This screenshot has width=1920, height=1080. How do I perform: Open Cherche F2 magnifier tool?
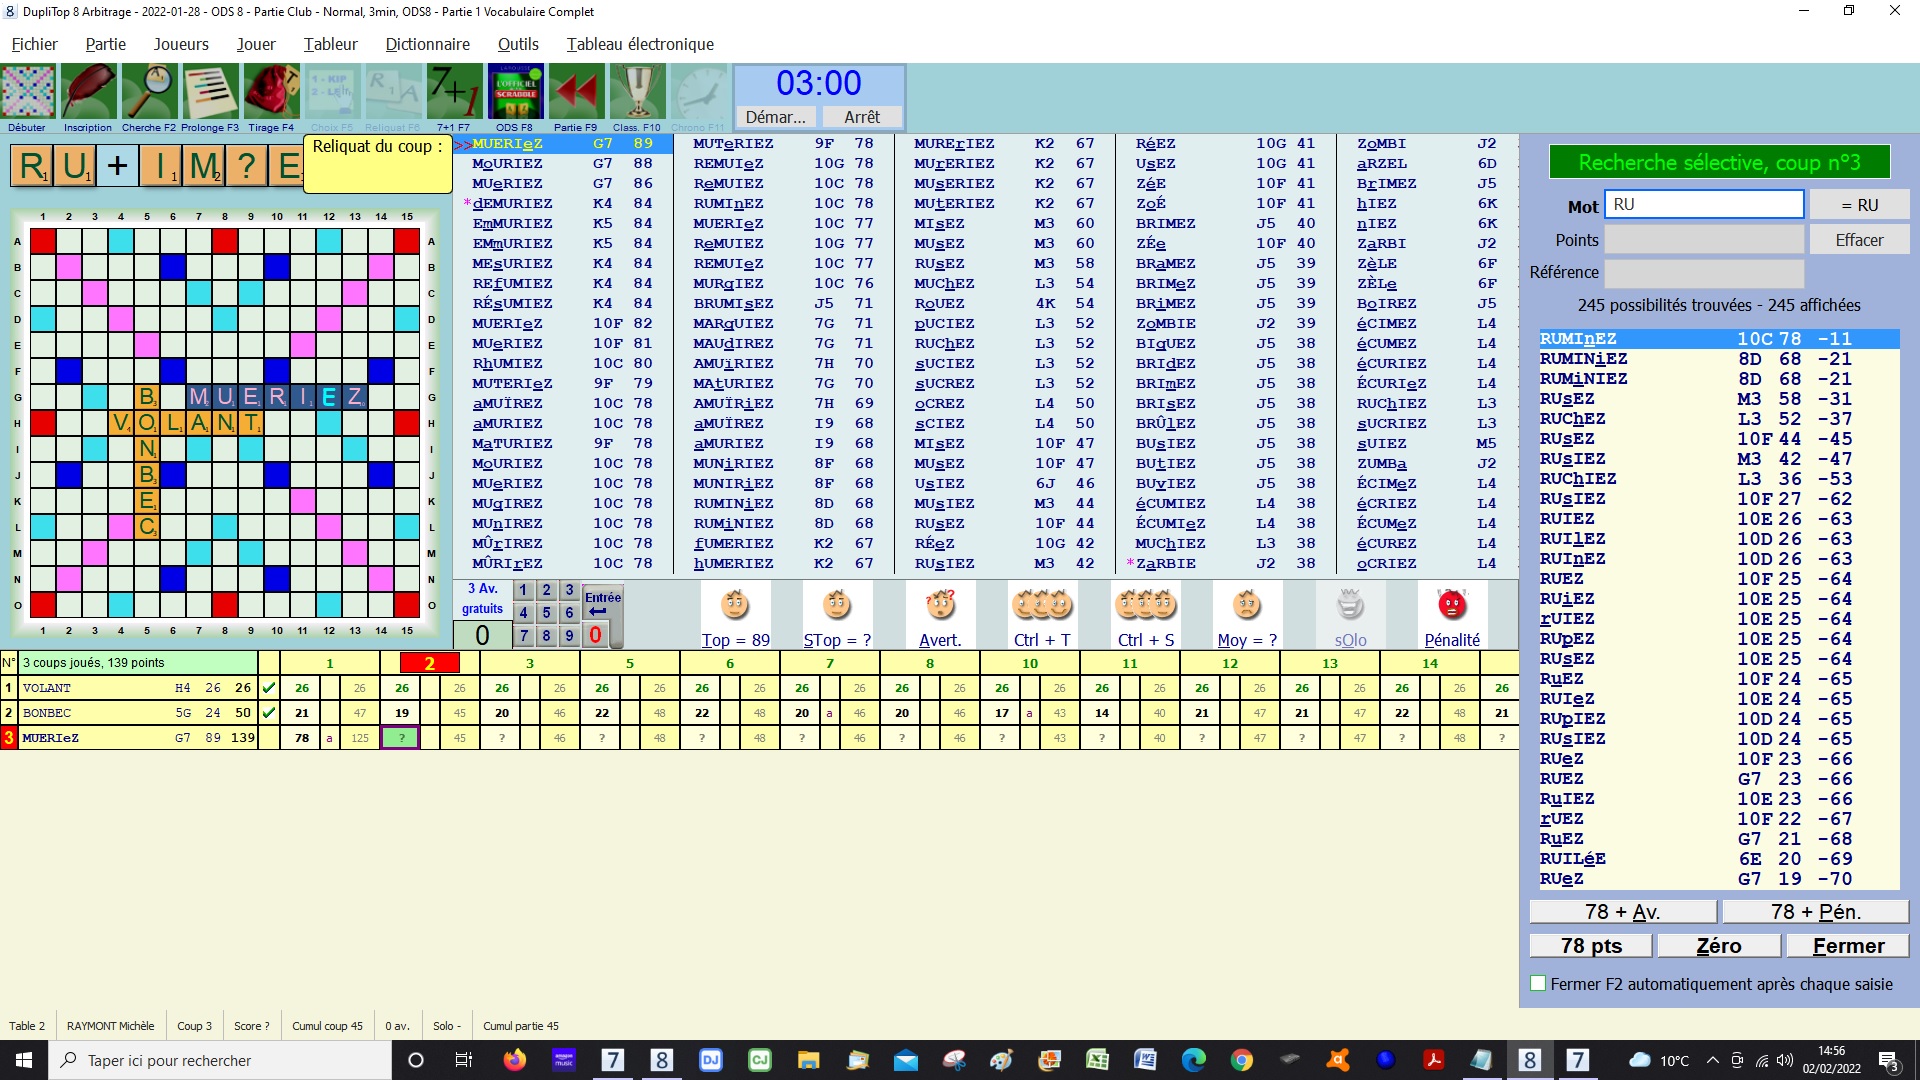149,92
